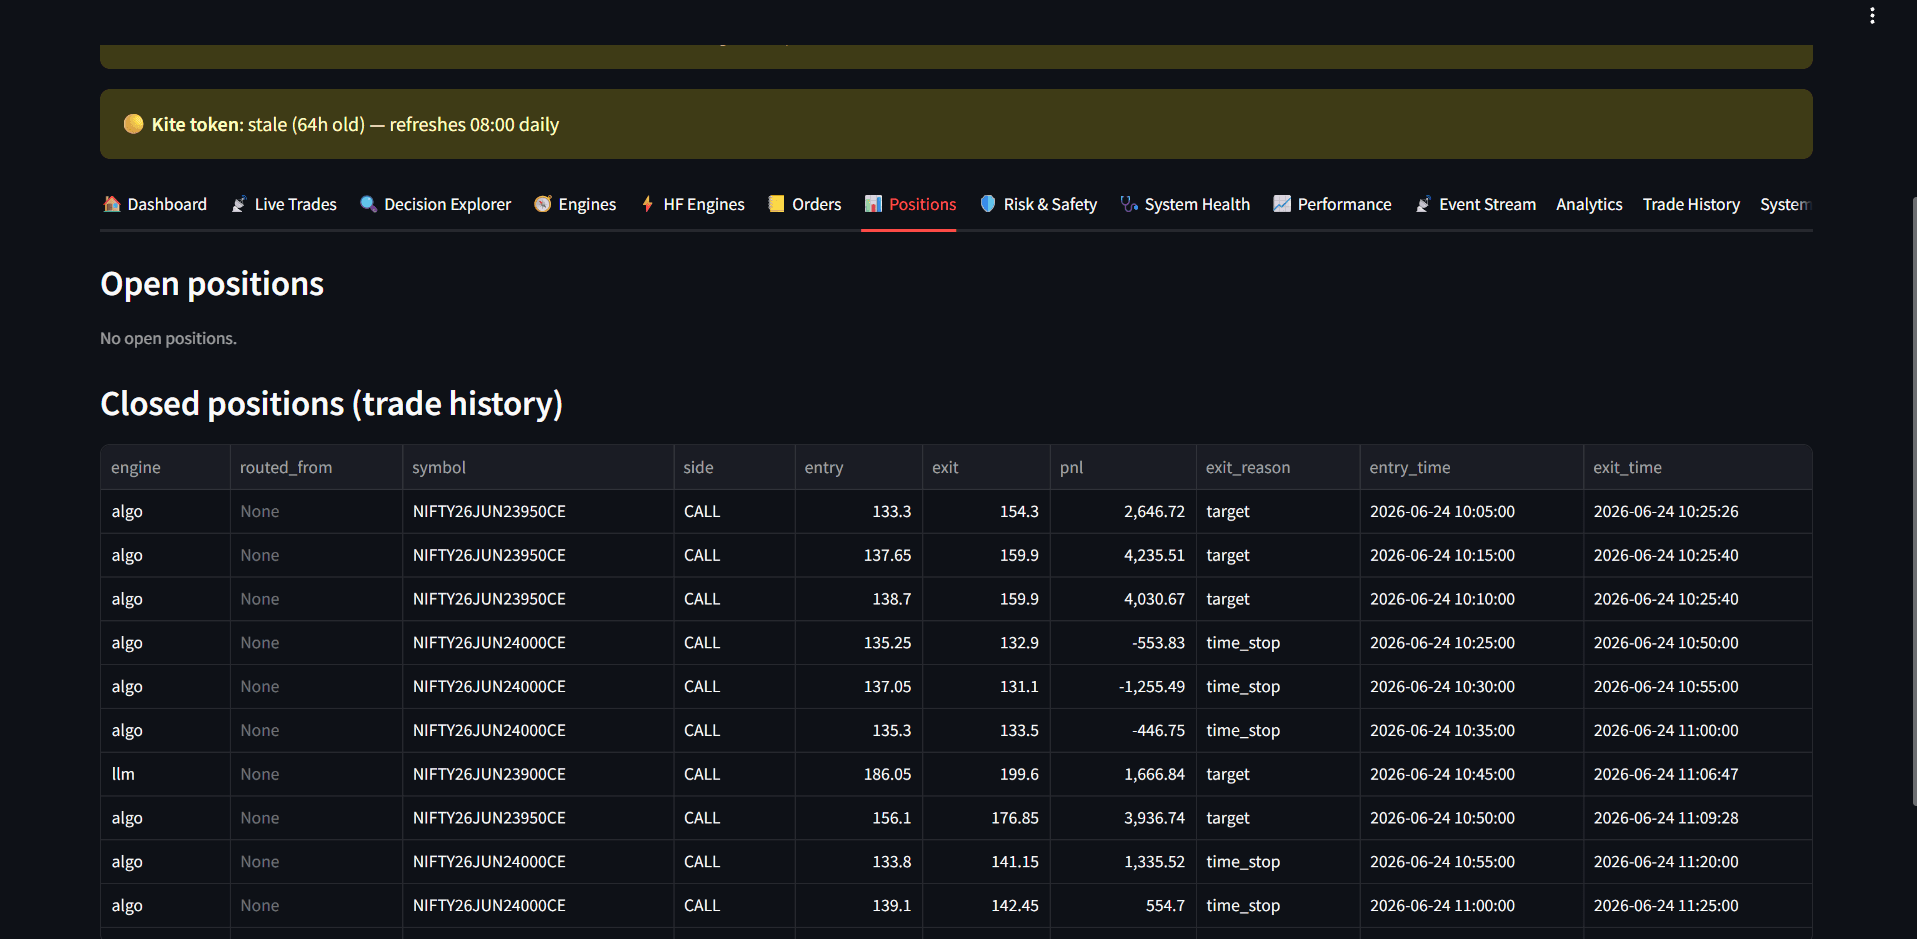Click the exit column header
Screen dimensions: 1917x939
(986, 467)
